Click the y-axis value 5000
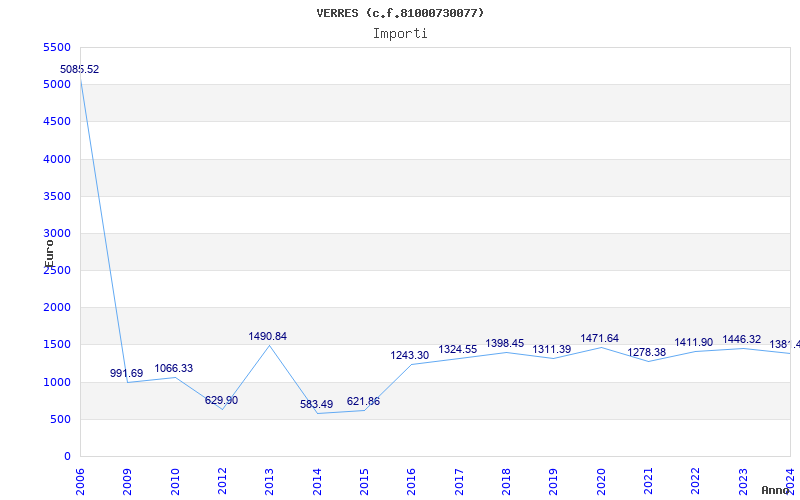Image resolution: width=800 pixels, height=500 pixels. pos(57,85)
